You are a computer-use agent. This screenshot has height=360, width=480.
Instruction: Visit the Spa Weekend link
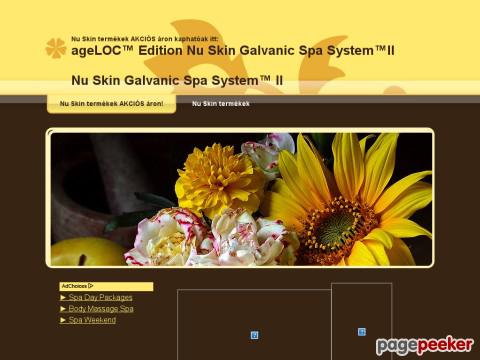(x=92, y=320)
